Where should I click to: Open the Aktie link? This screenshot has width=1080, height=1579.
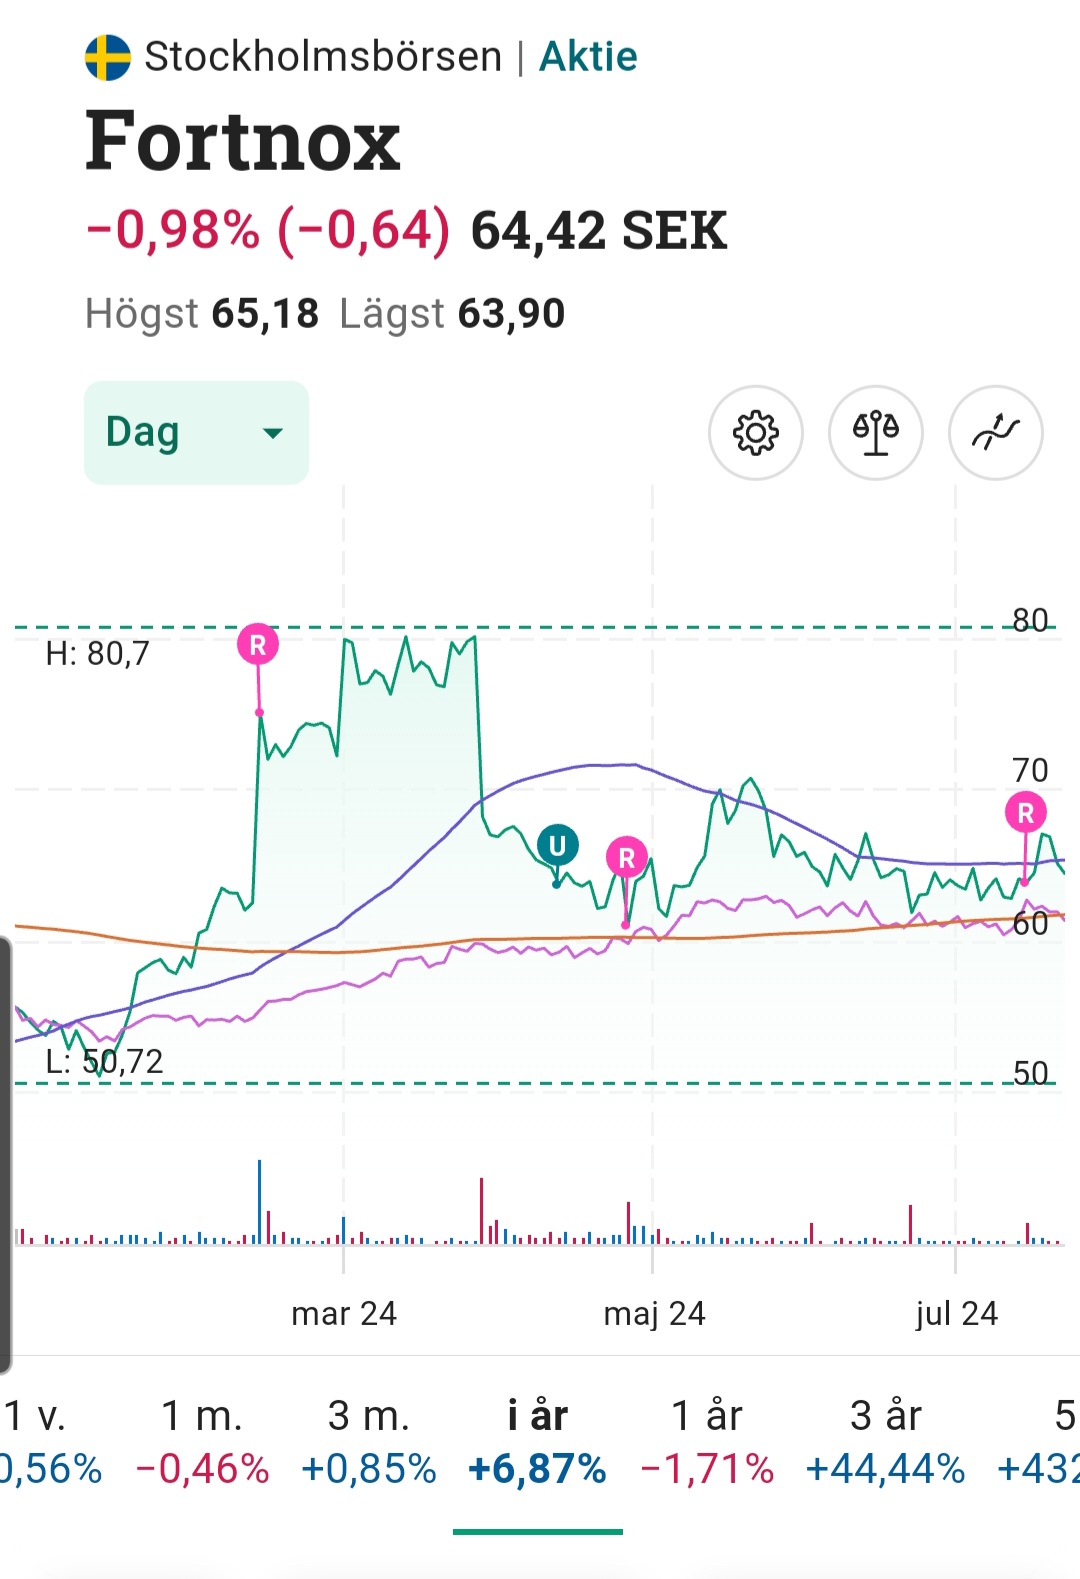pyautogui.click(x=588, y=57)
